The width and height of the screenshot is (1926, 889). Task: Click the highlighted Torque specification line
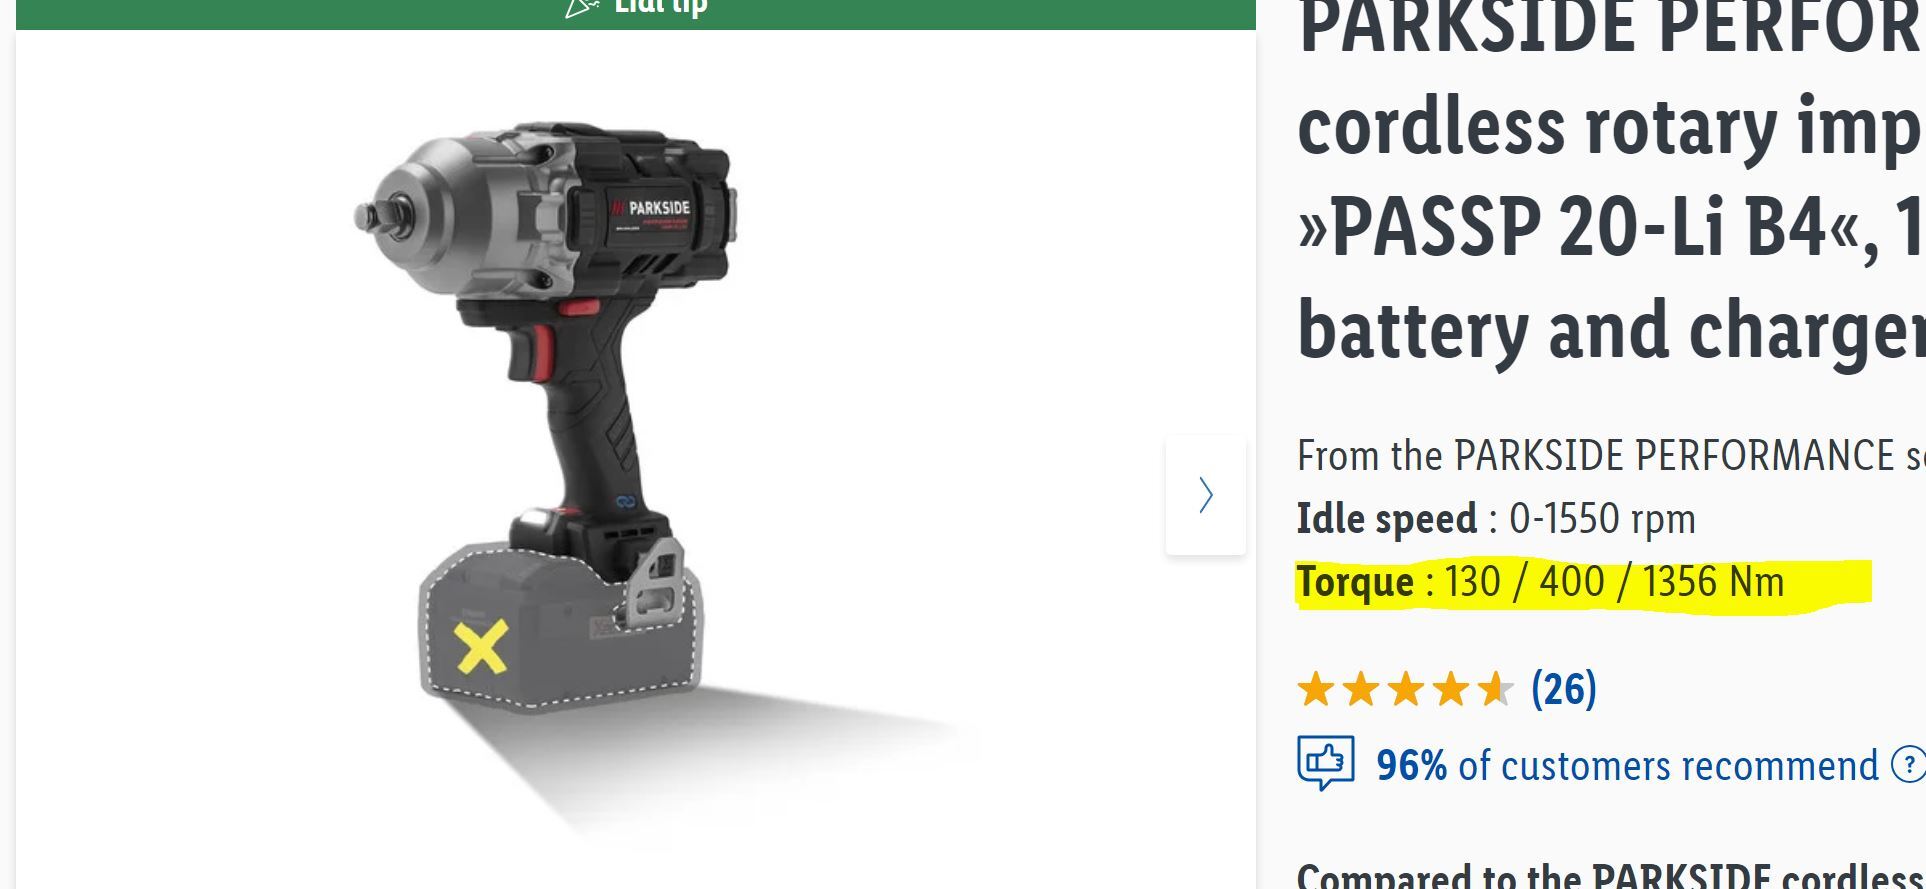point(1540,582)
